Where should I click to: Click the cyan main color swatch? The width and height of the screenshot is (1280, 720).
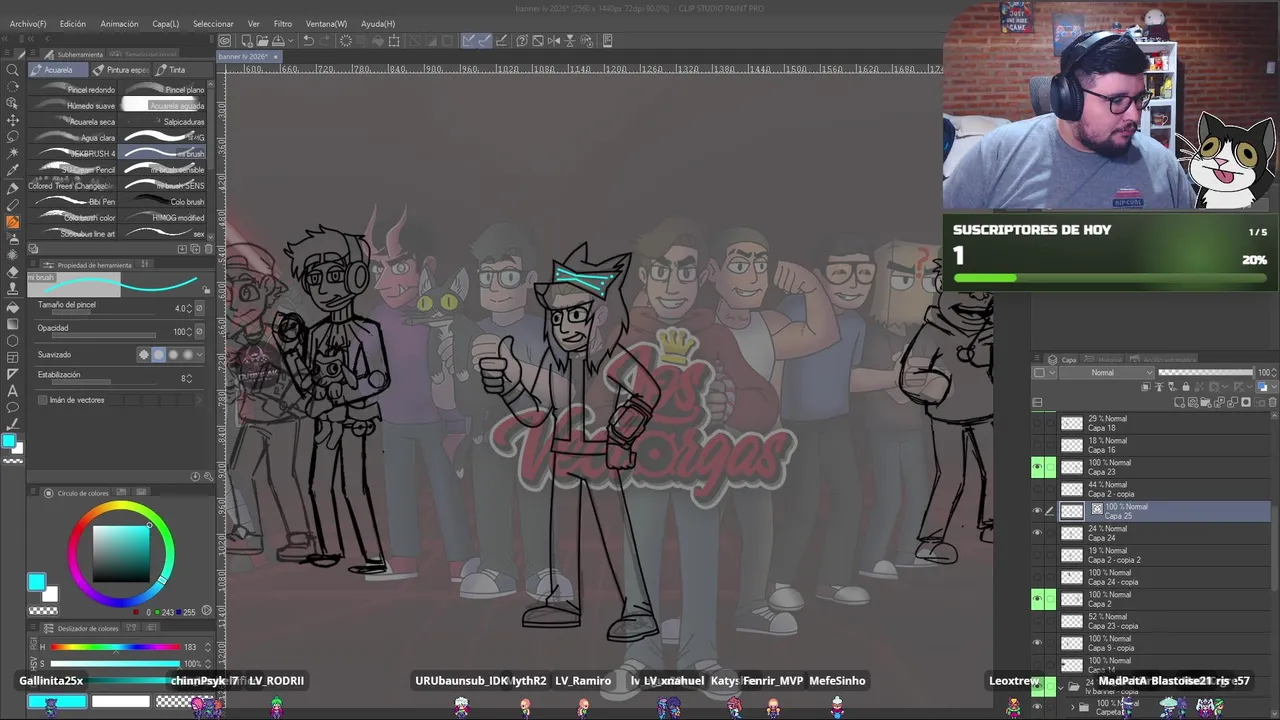(37, 582)
